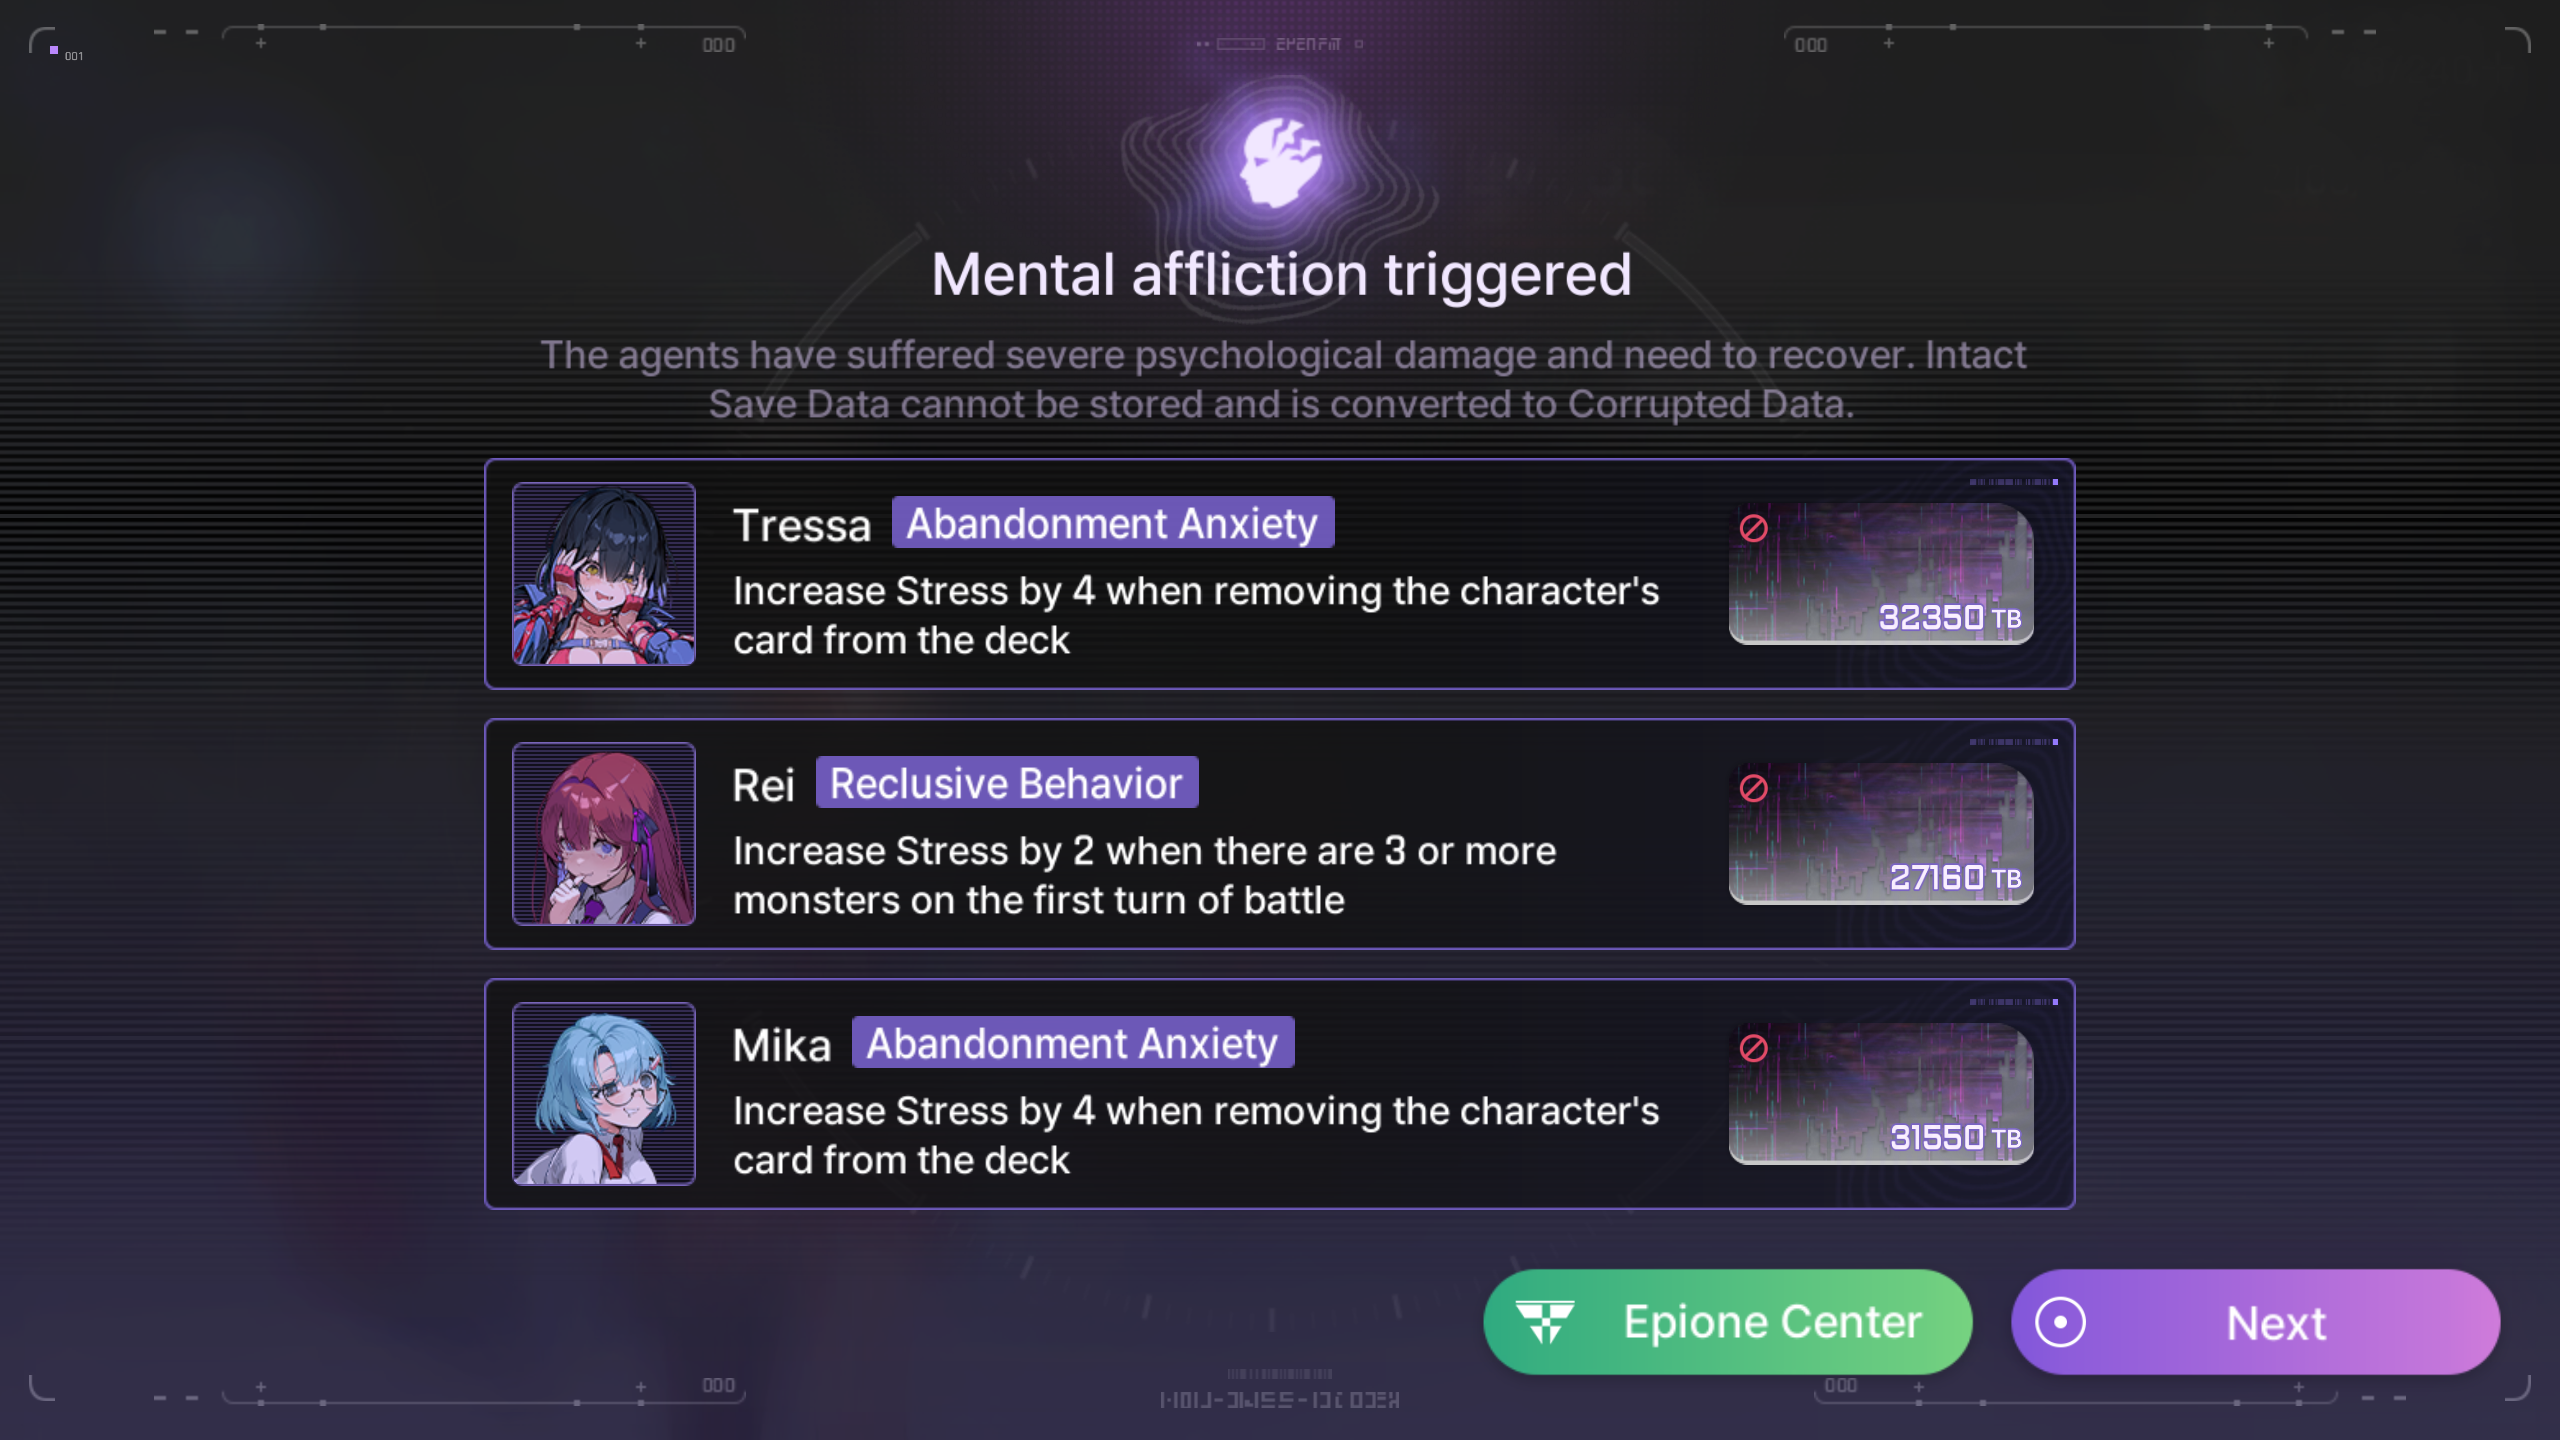Select Tressa's Abandonment Anxiety tag

(1113, 523)
